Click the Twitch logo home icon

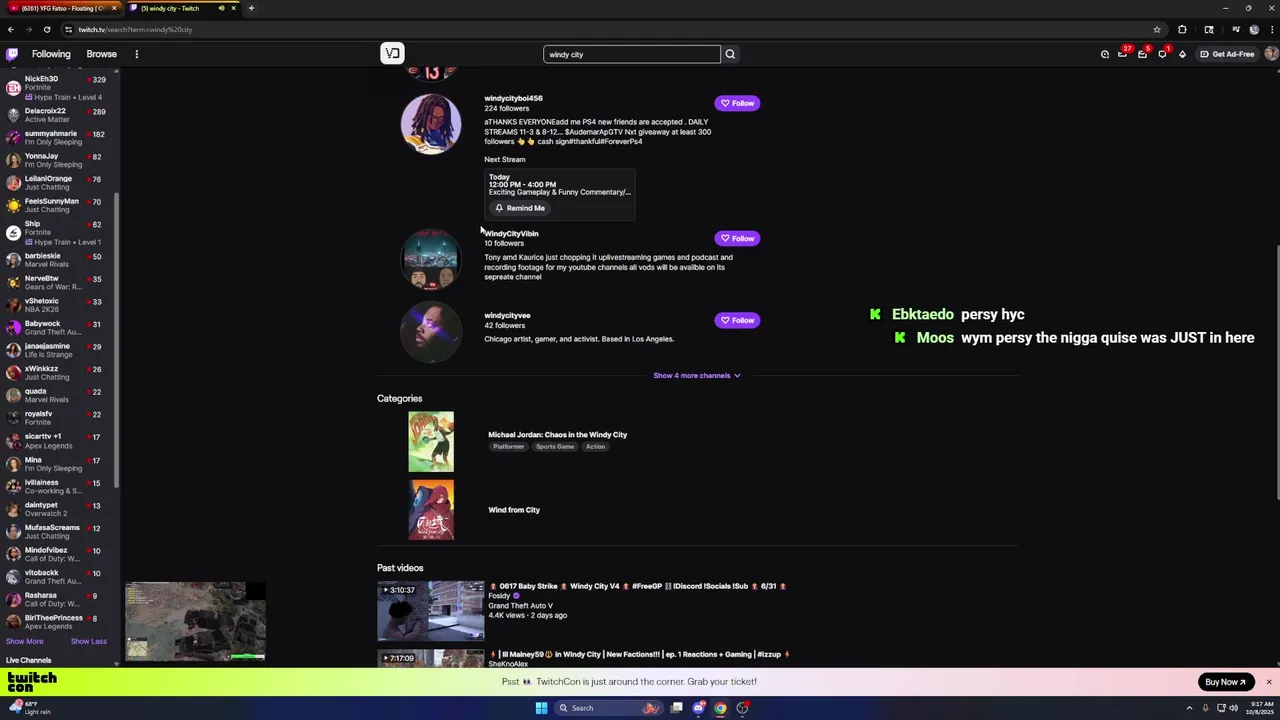click(x=12, y=54)
